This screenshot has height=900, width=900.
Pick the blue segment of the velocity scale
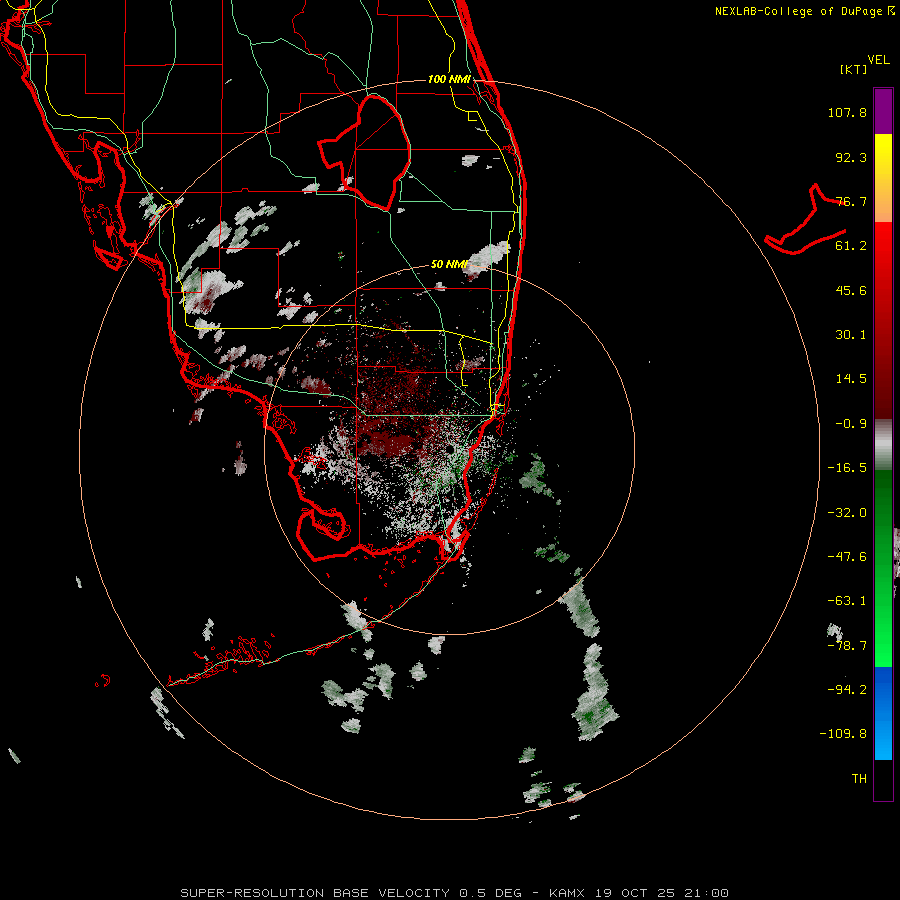(883, 713)
